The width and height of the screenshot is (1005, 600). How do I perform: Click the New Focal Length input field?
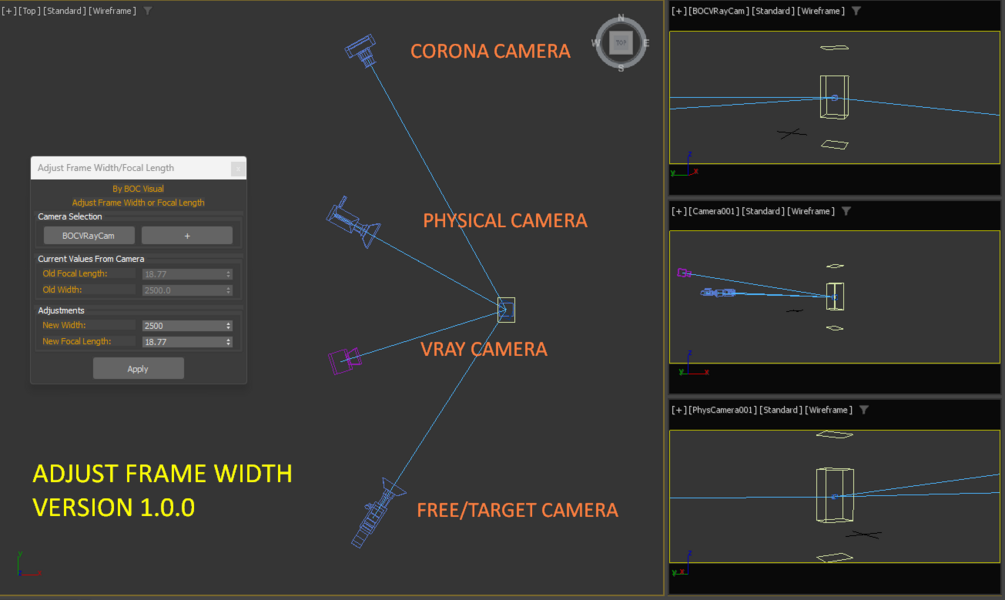182,342
